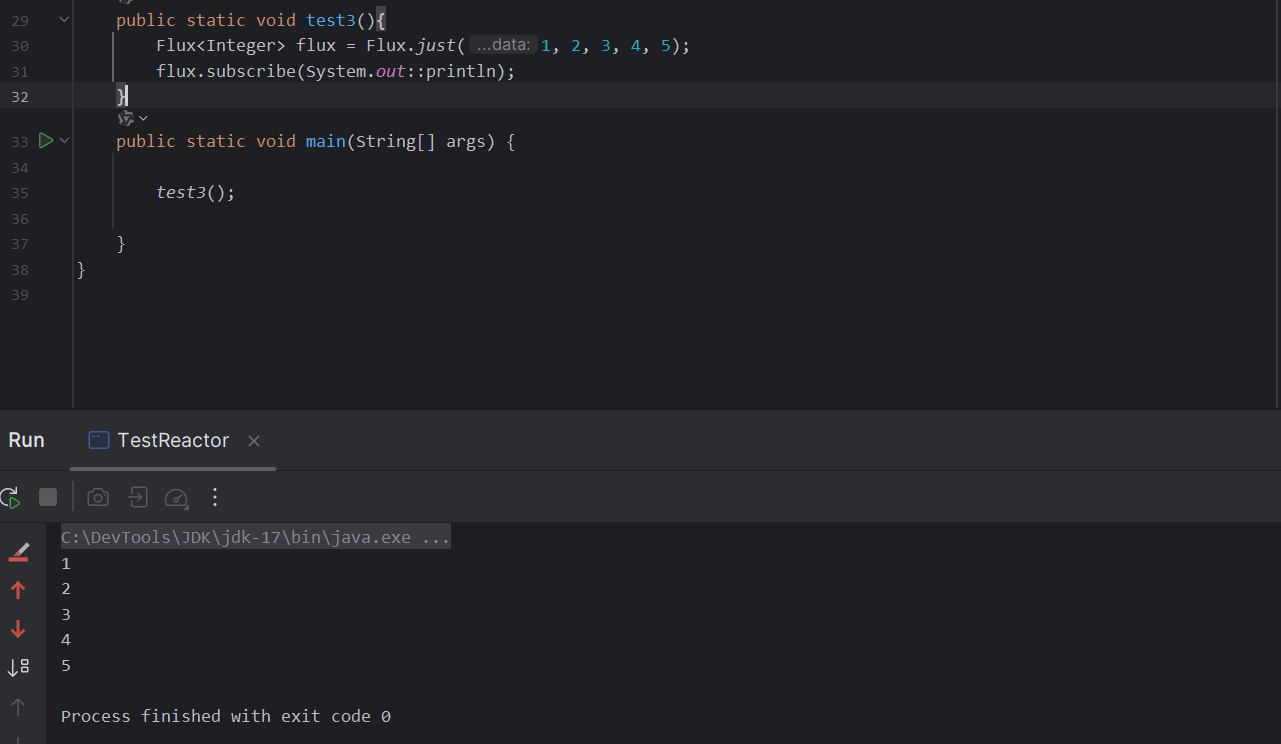
Task: Click the grey Stop process square
Action: click(48, 497)
